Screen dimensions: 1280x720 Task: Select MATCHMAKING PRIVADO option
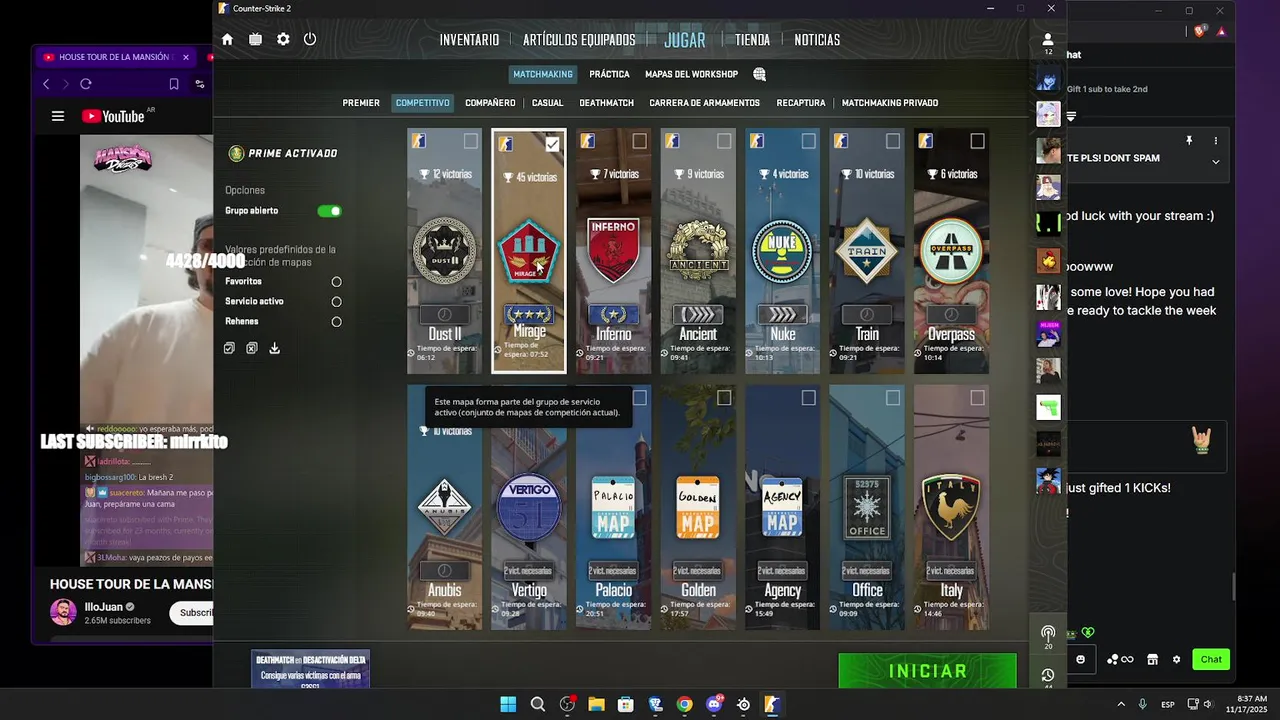coord(890,103)
